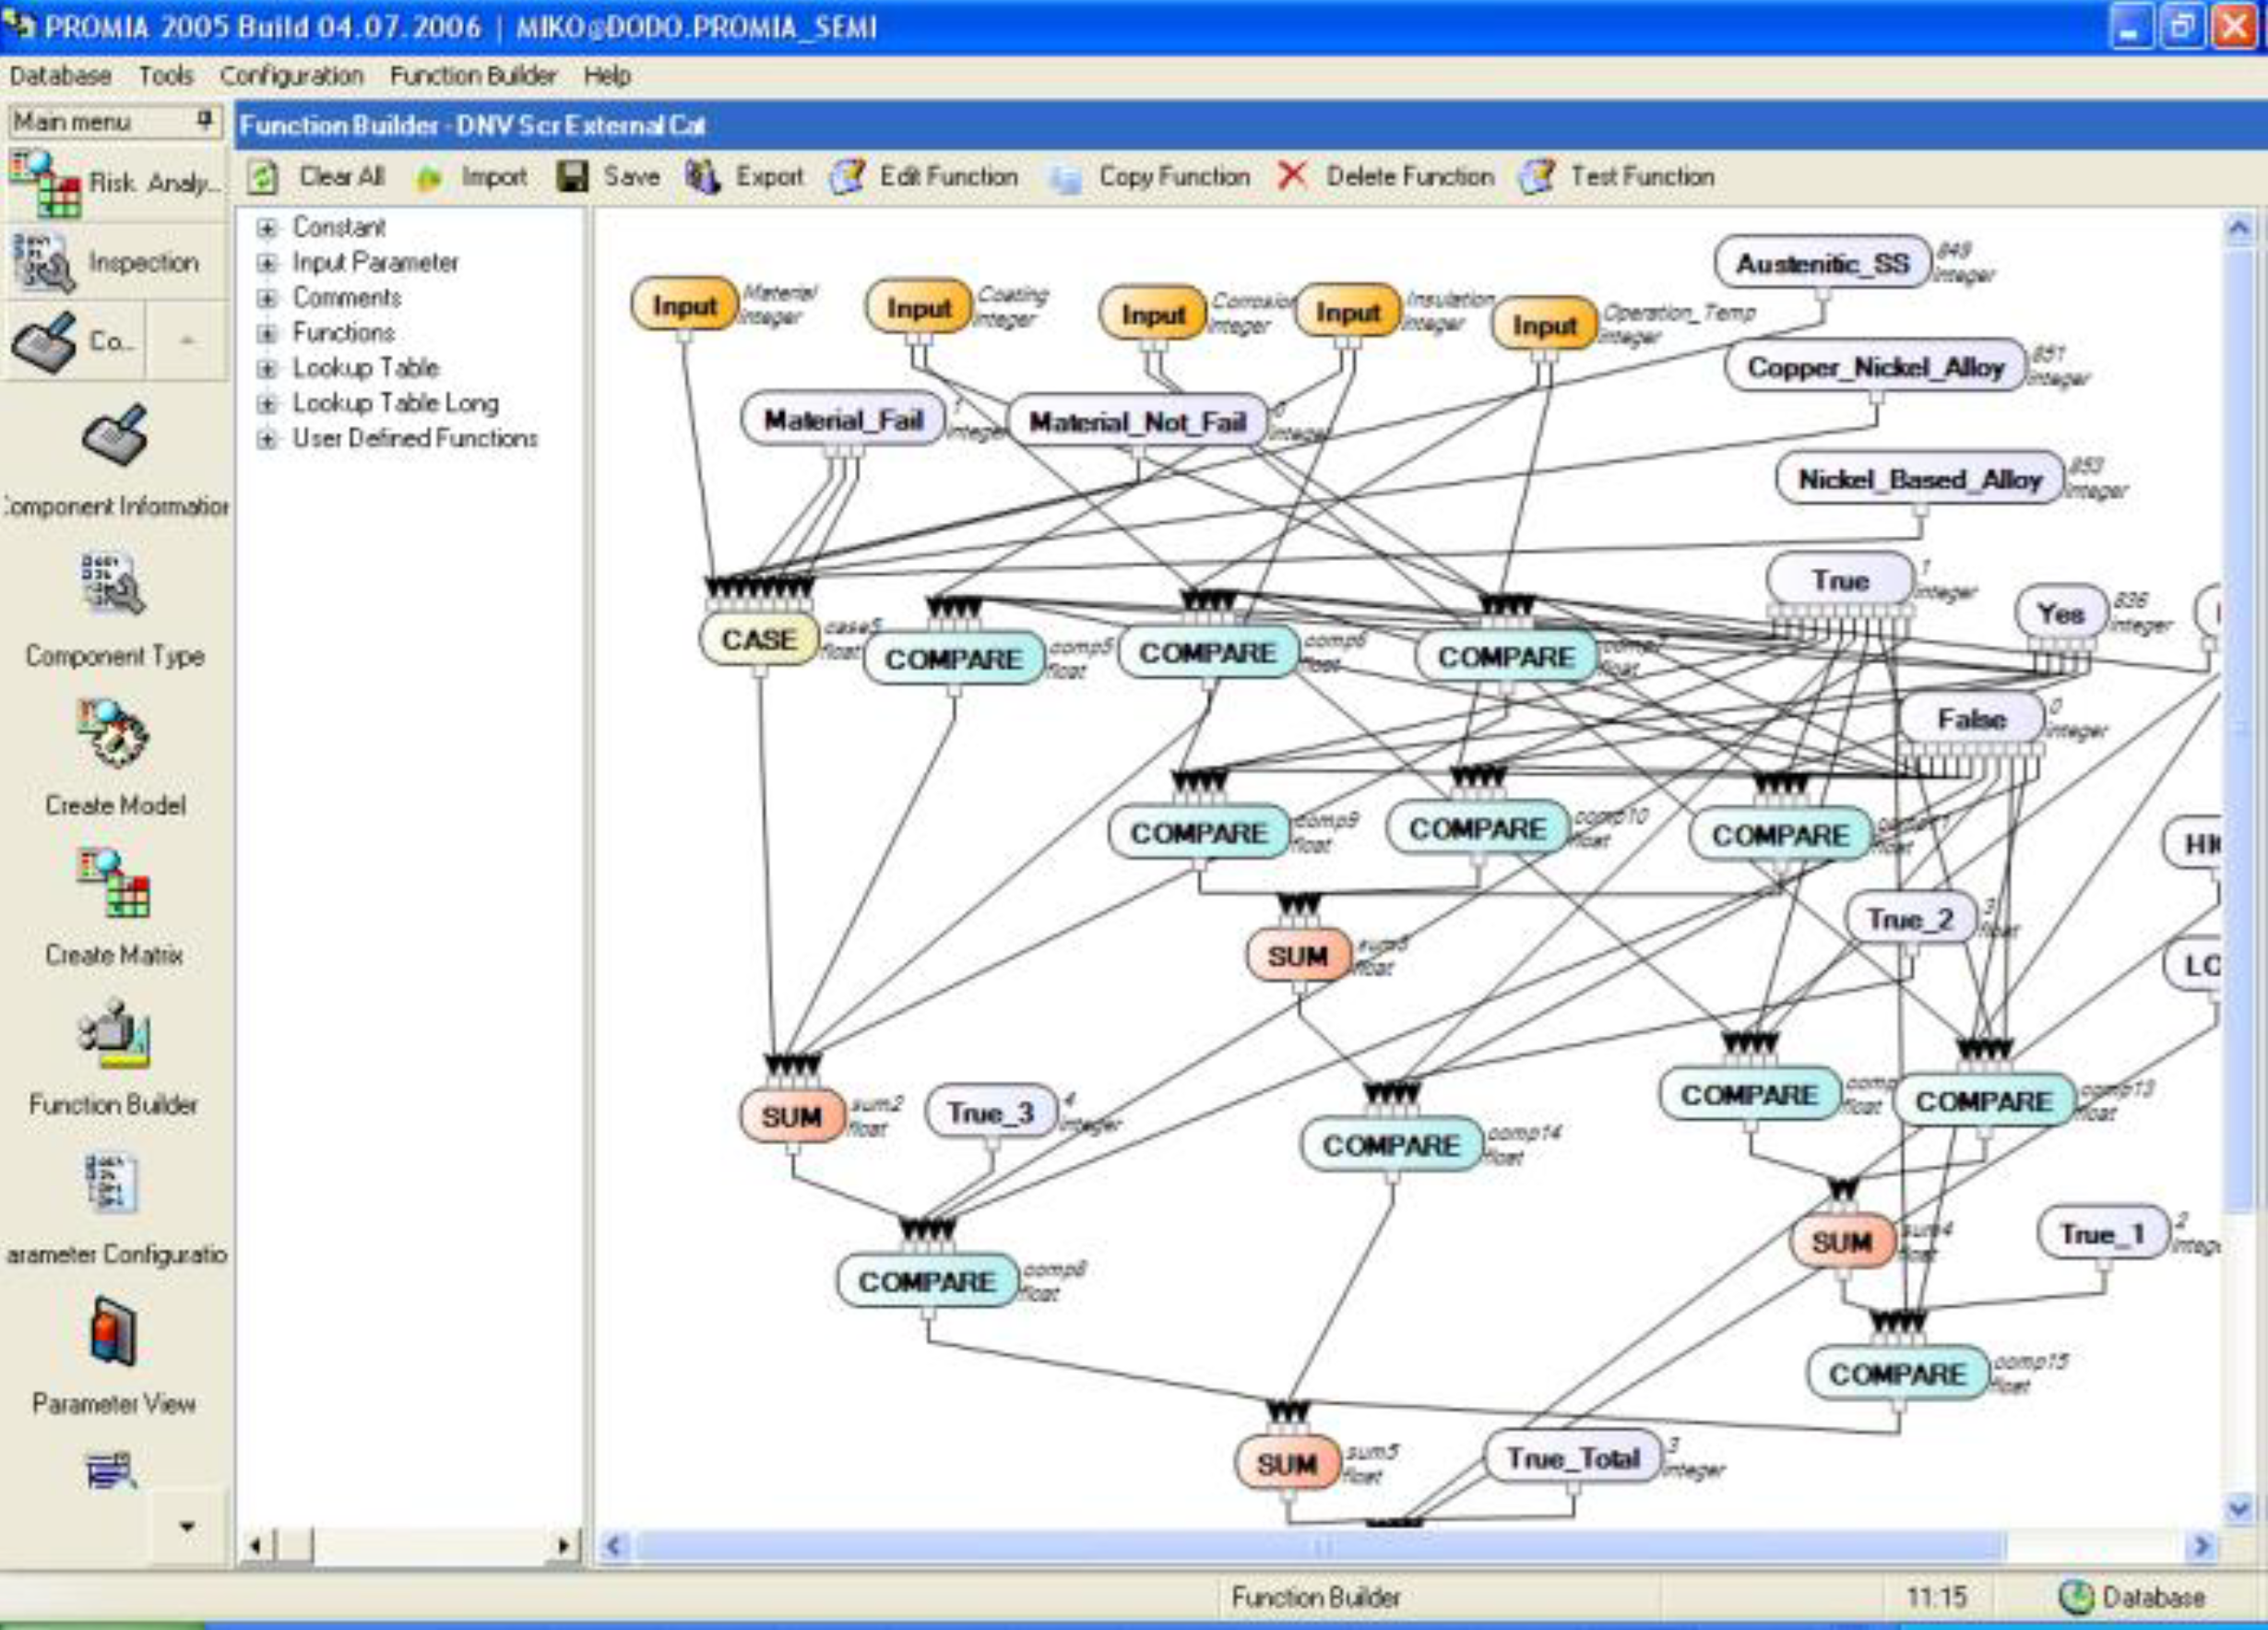Open the Create Matrix icon

[114, 882]
